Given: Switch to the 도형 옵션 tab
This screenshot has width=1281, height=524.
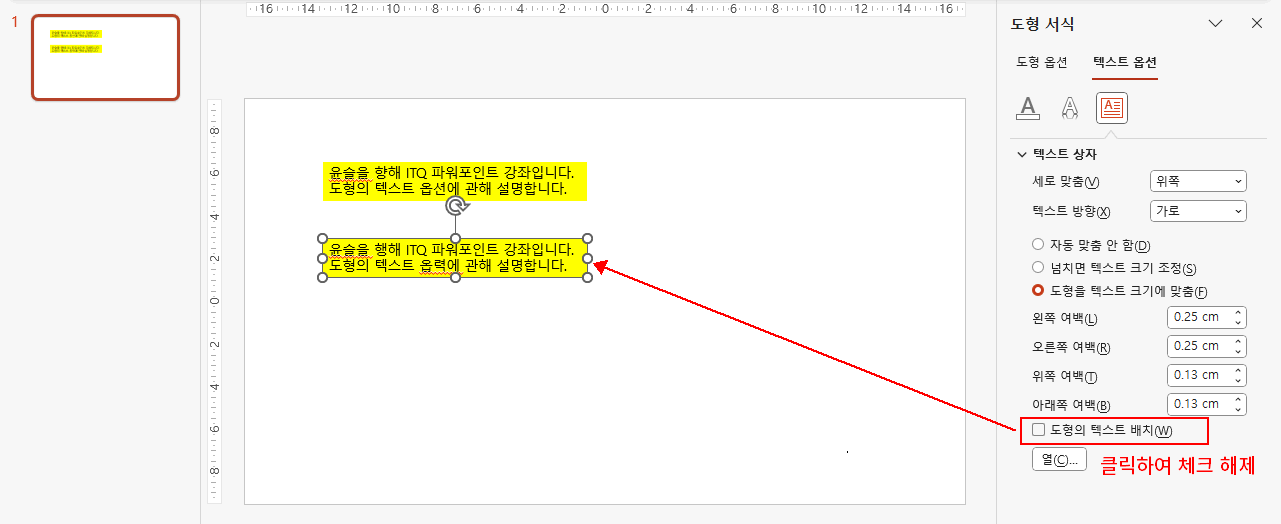Looking at the screenshot, I should click(x=1041, y=62).
